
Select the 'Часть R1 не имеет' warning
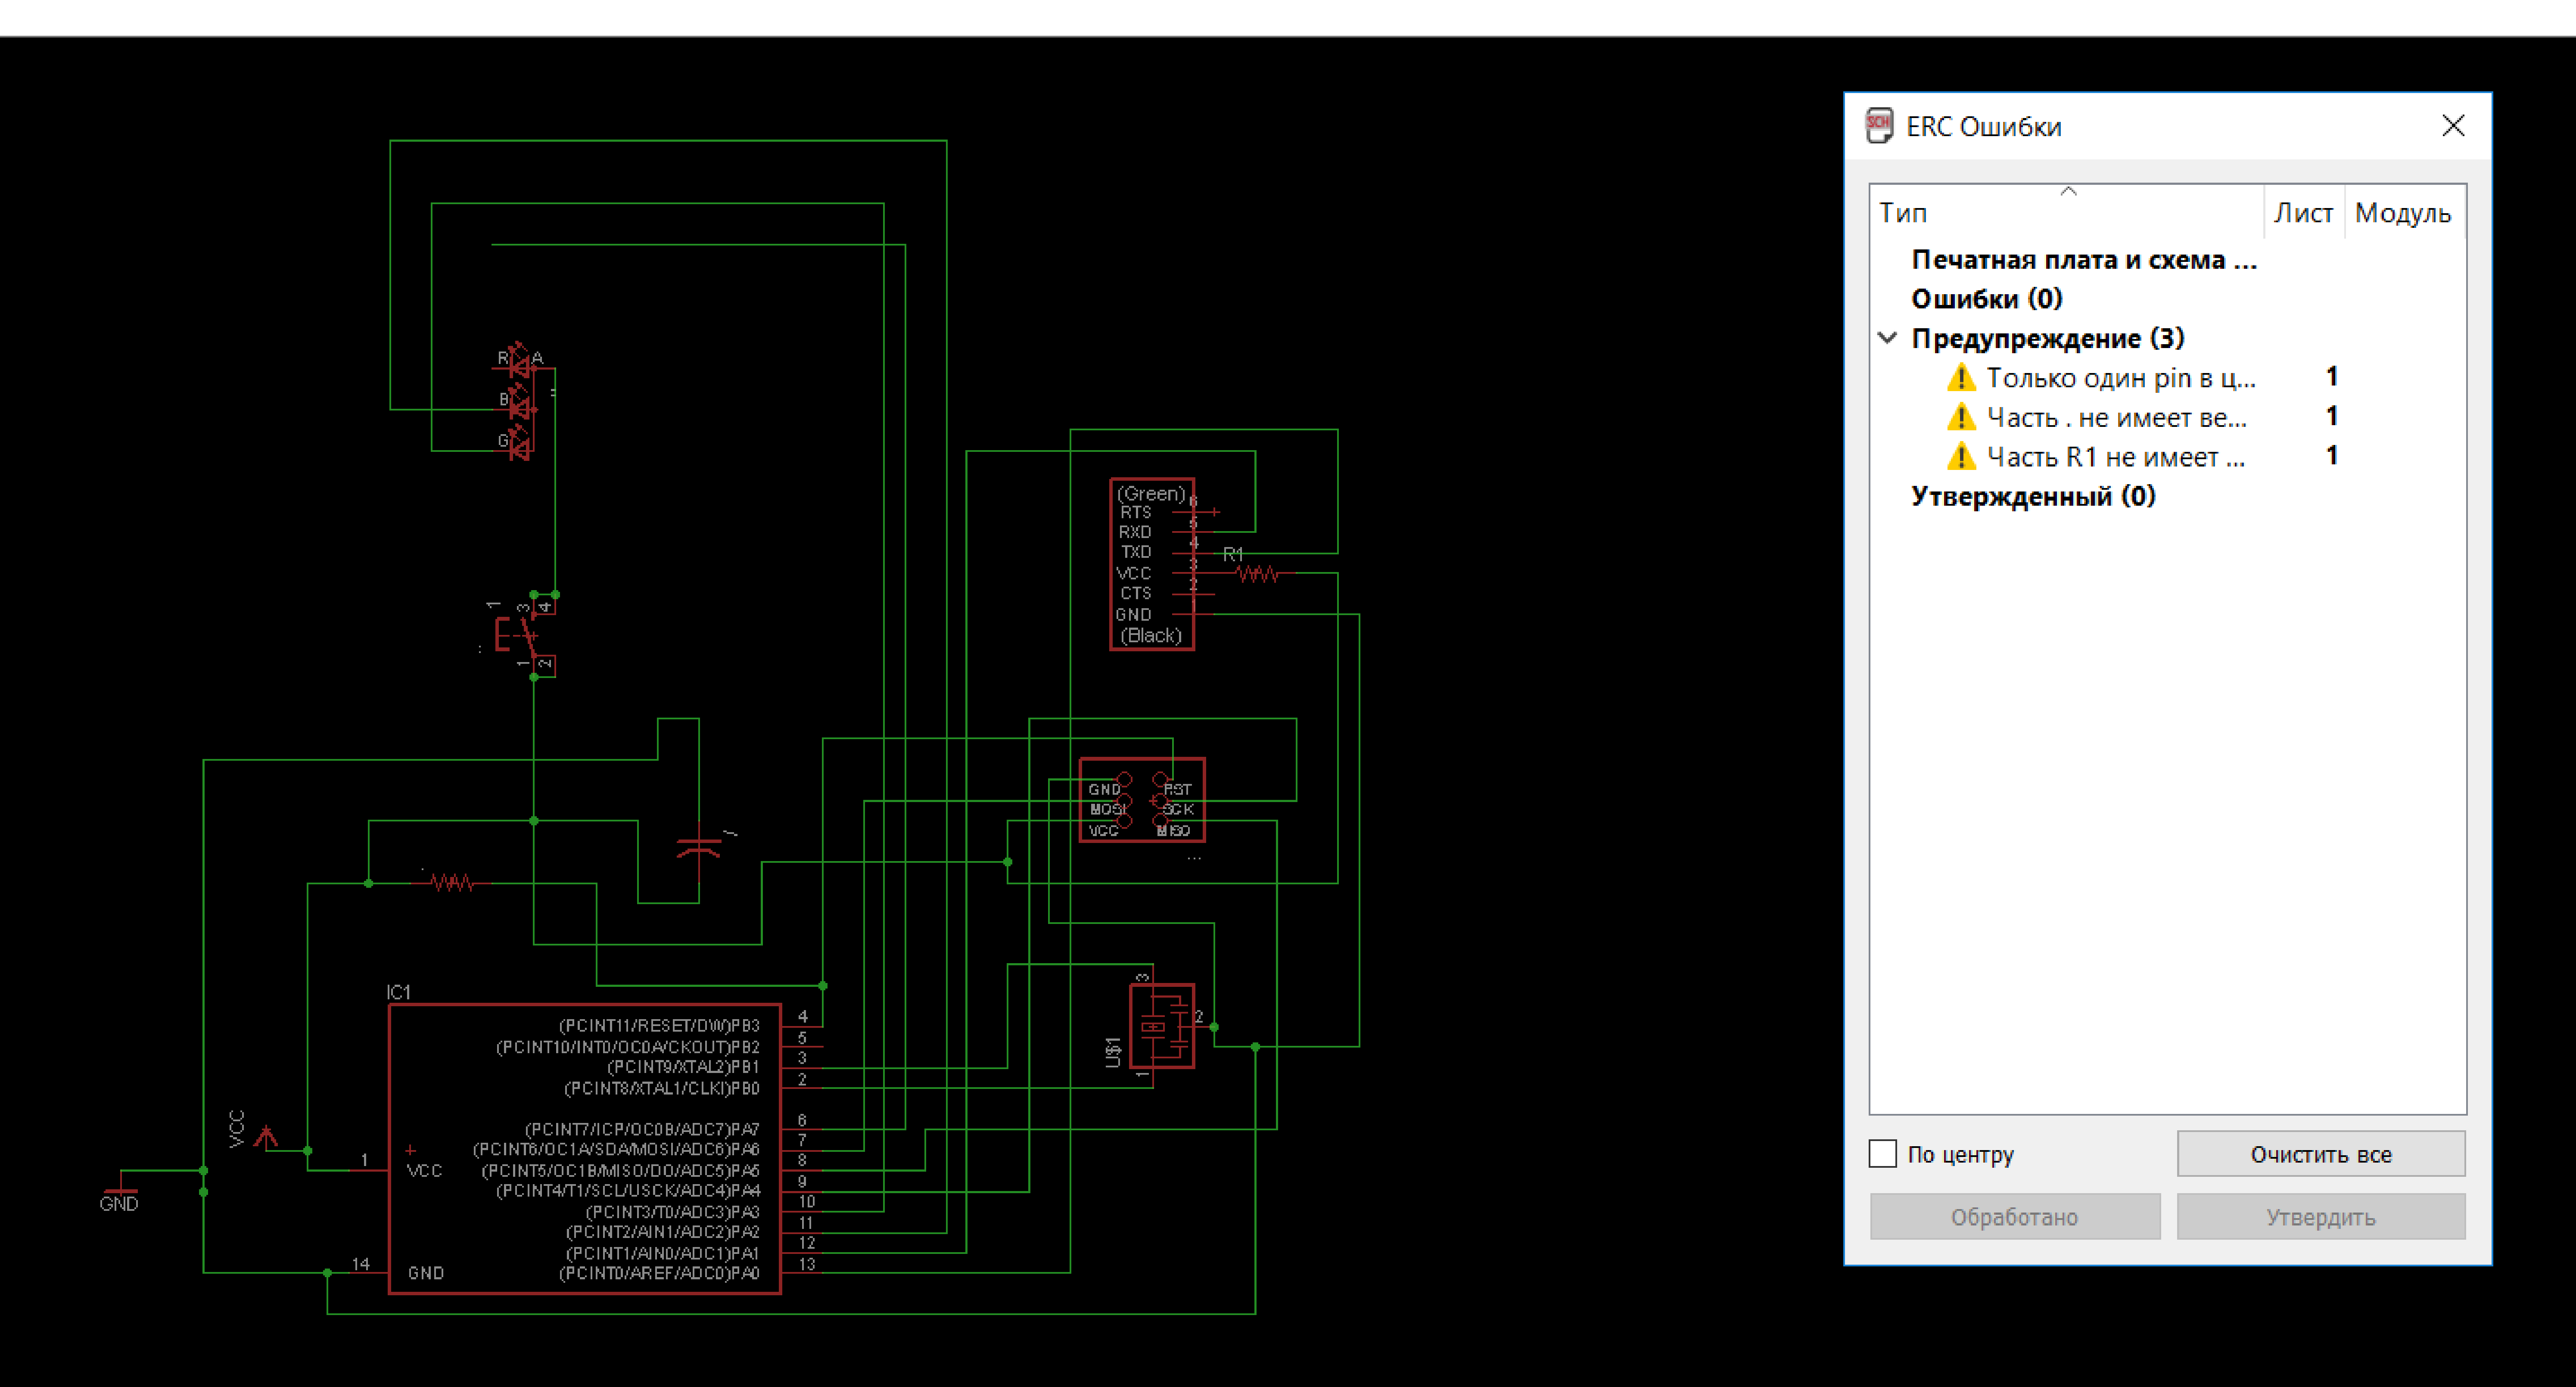[x=2115, y=457]
